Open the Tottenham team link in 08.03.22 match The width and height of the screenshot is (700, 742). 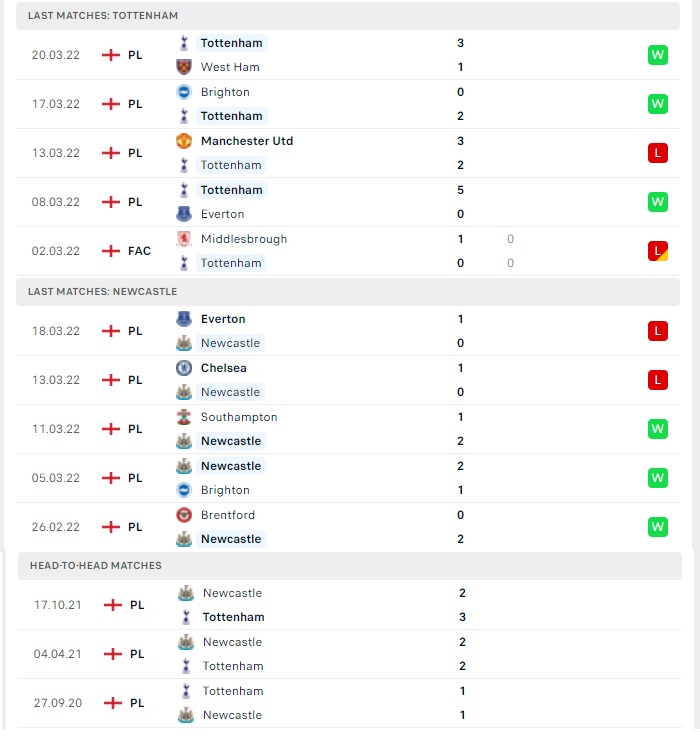coord(231,190)
